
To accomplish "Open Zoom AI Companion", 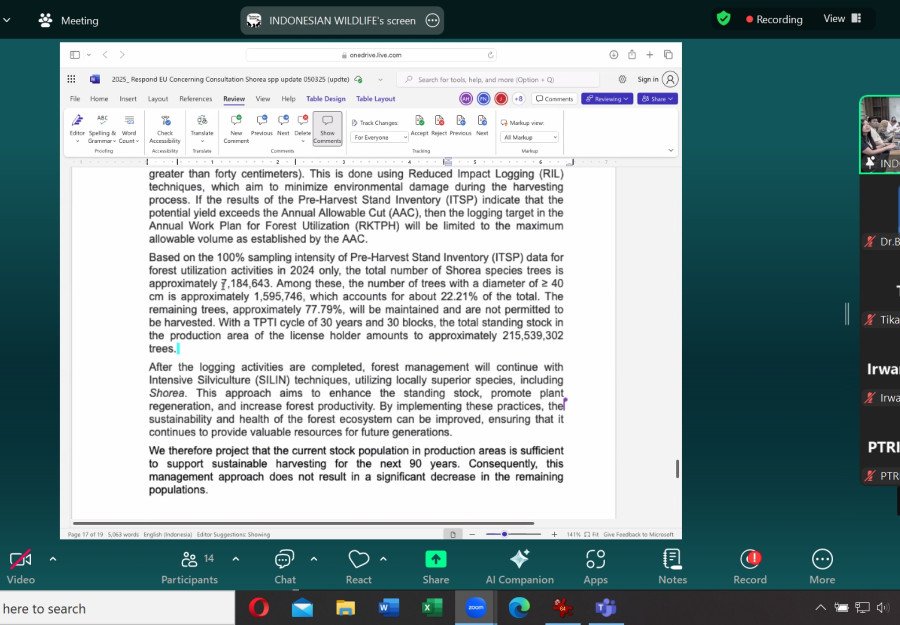I will tap(519, 566).
